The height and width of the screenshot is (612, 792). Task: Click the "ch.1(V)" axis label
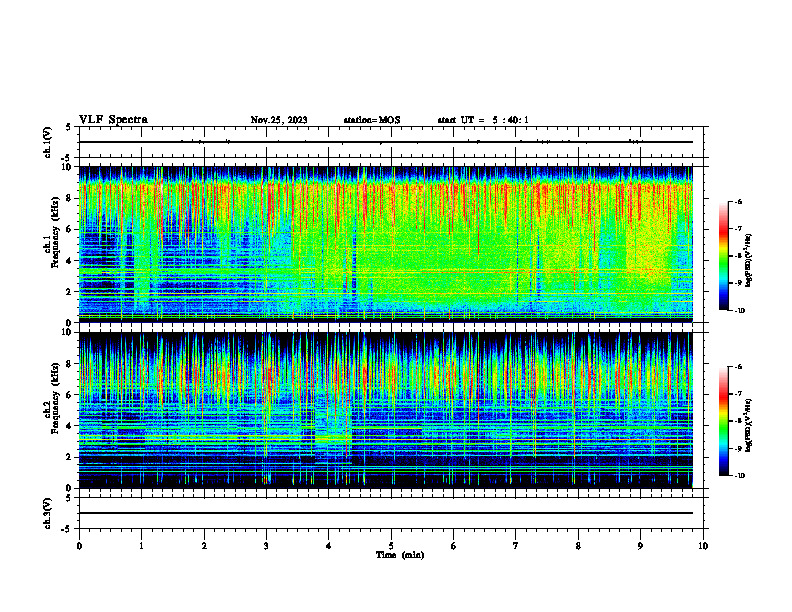[x=48, y=142]
